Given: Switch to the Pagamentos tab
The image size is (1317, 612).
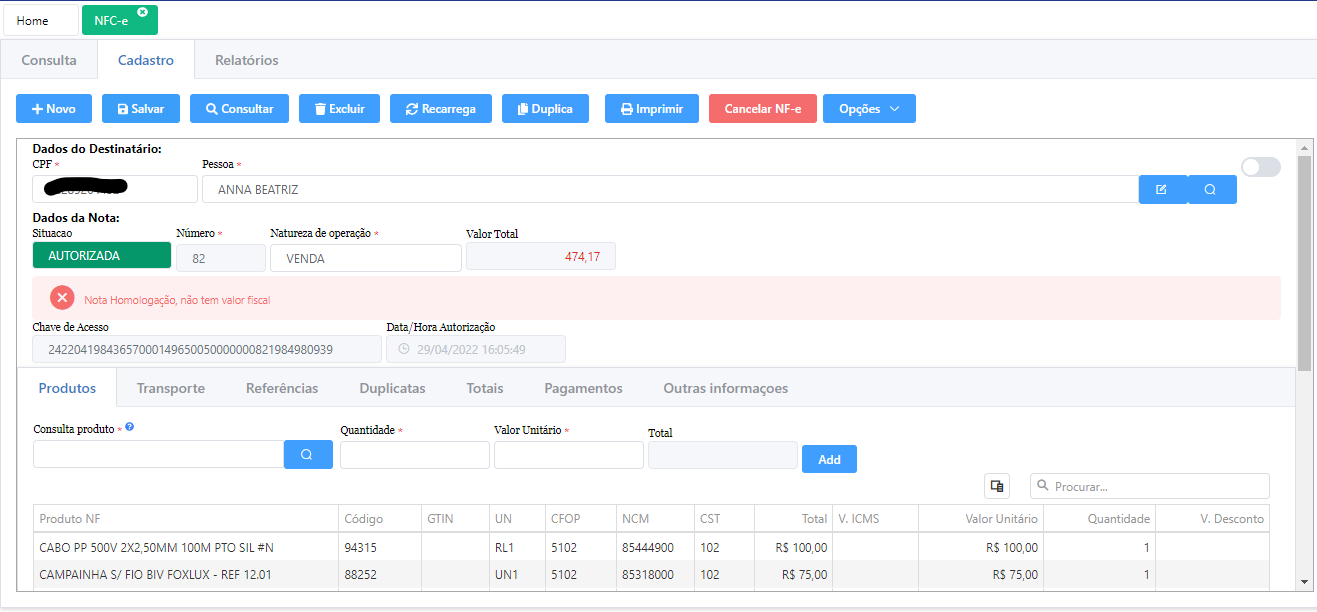Looking at the screenshot, I should click(583, 388).
